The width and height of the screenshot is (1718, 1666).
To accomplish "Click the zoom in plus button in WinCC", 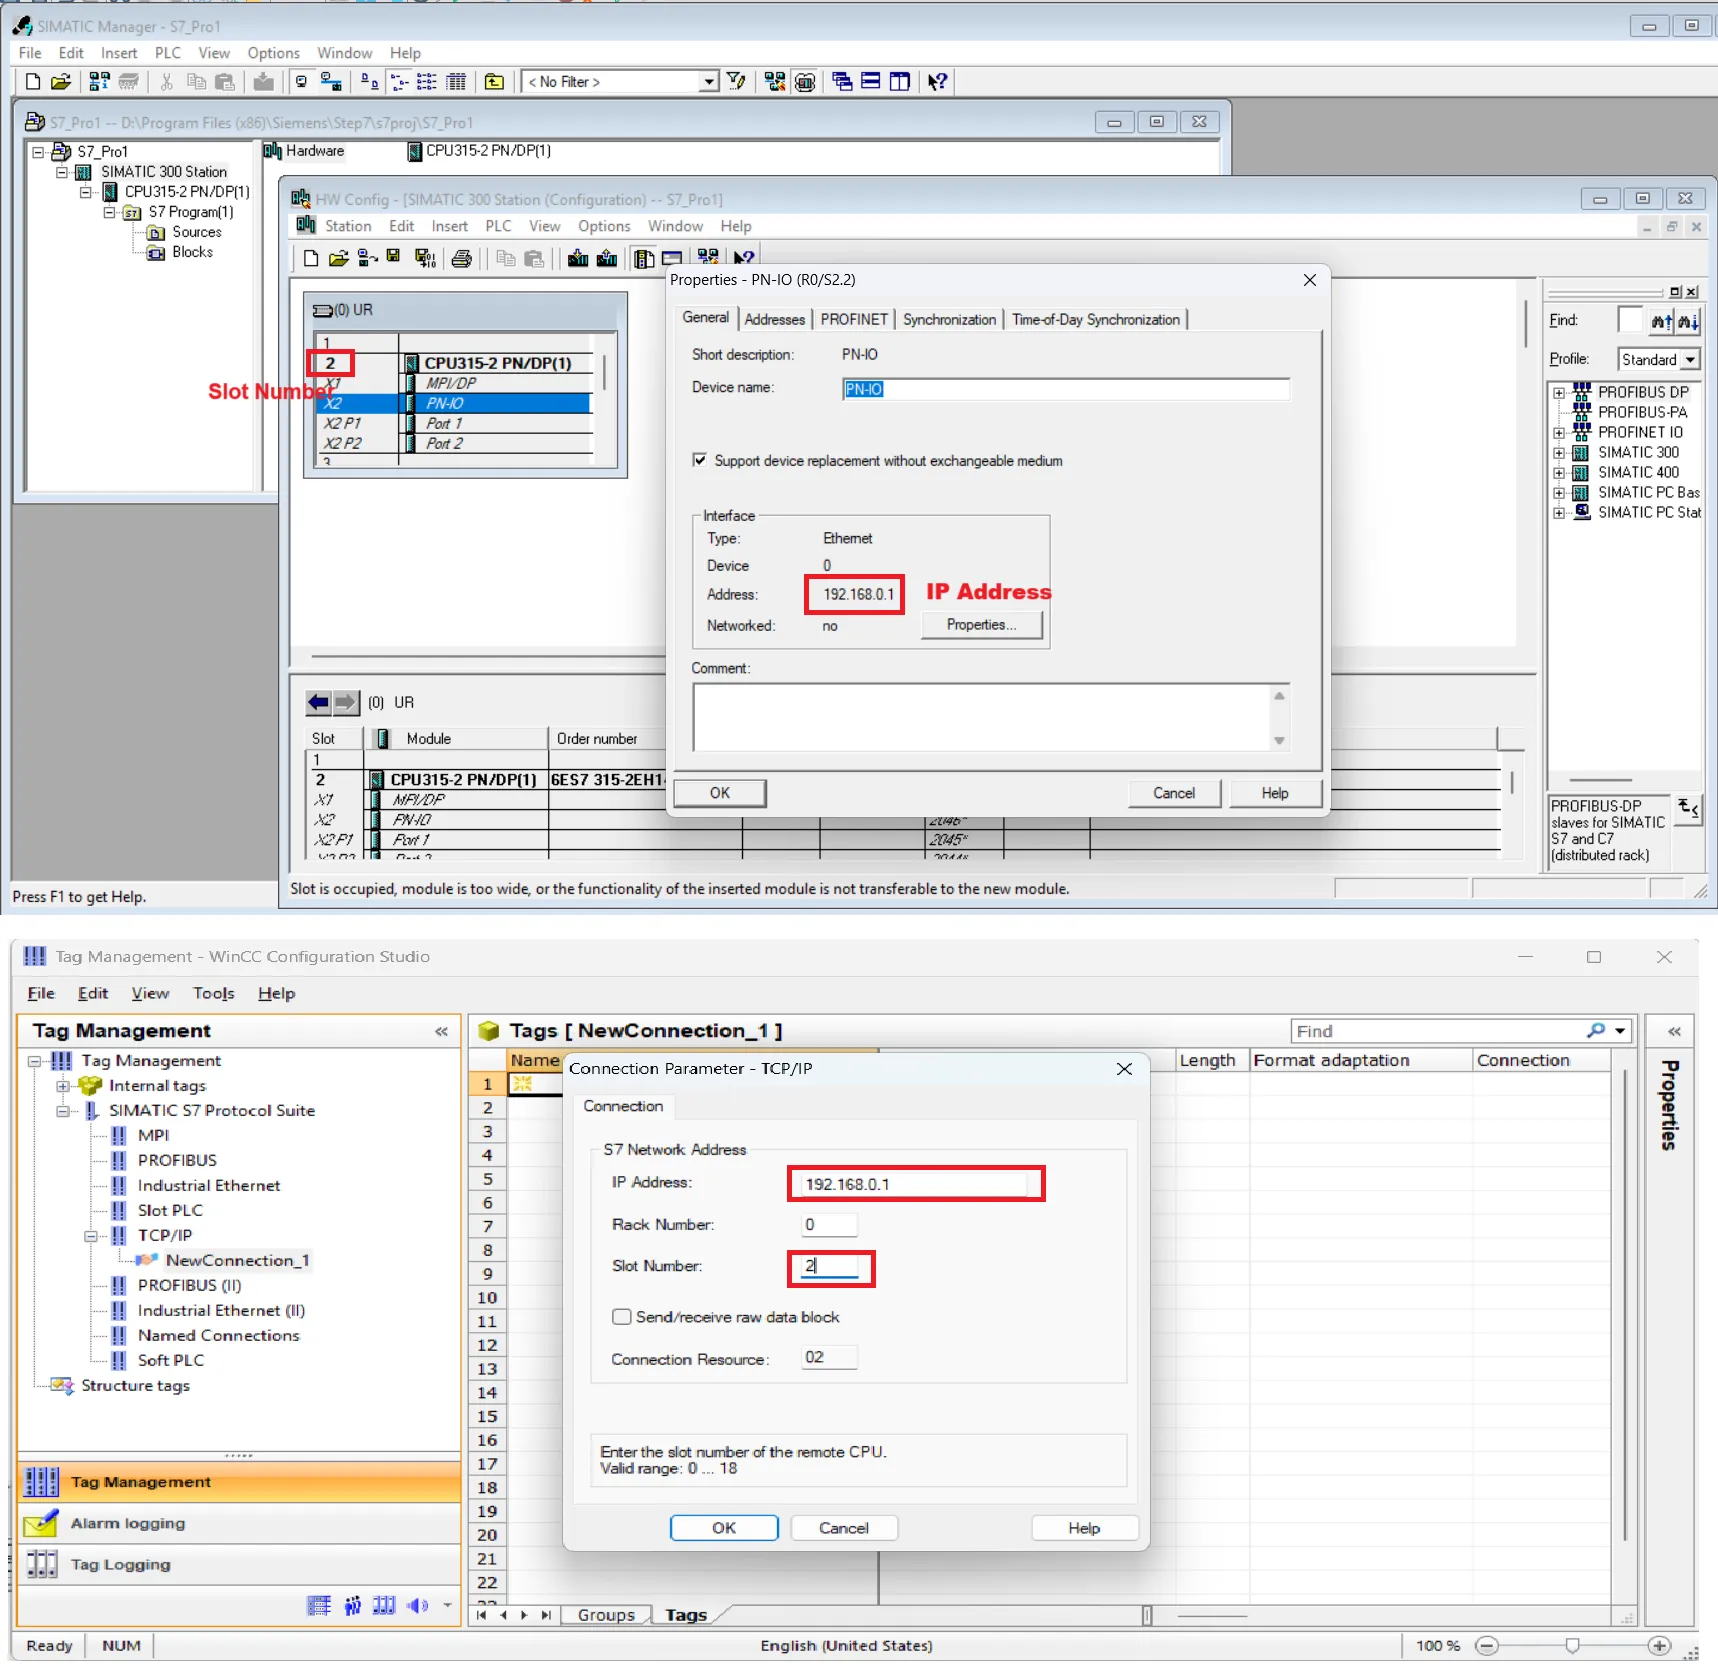I will [1659, 1646].
